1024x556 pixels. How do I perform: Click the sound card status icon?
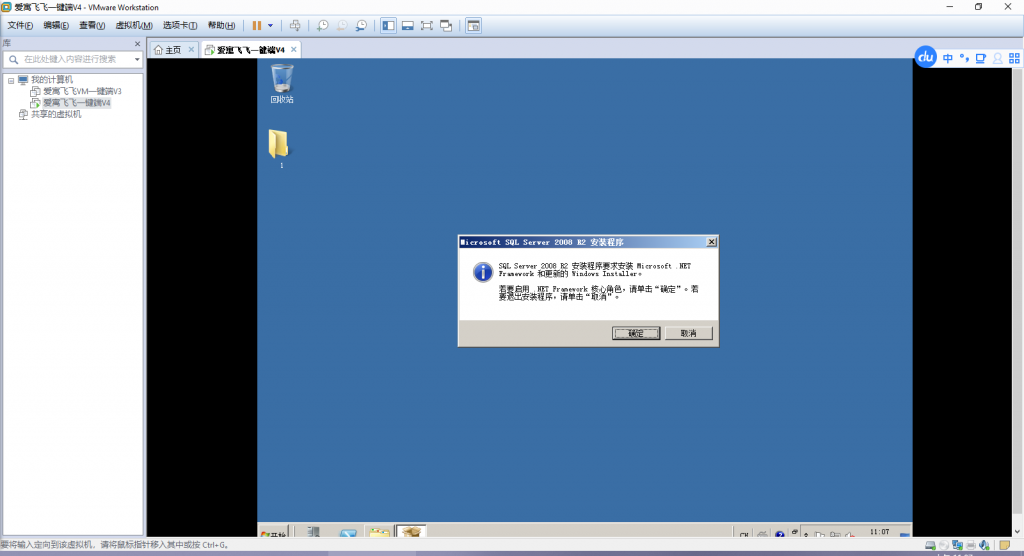pyautogui.click(x=985, y=545)
